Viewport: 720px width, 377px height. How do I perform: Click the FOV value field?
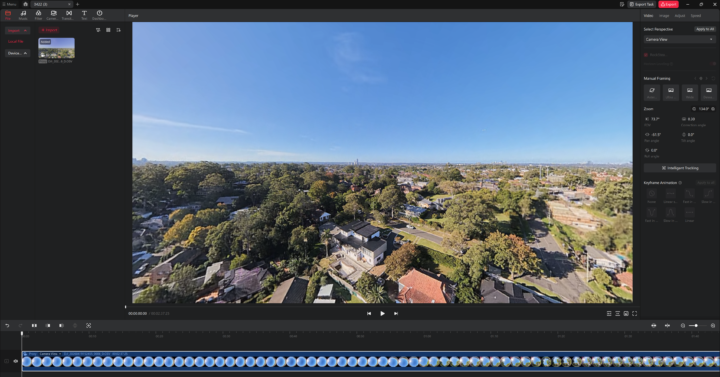[x=655, y=119]
